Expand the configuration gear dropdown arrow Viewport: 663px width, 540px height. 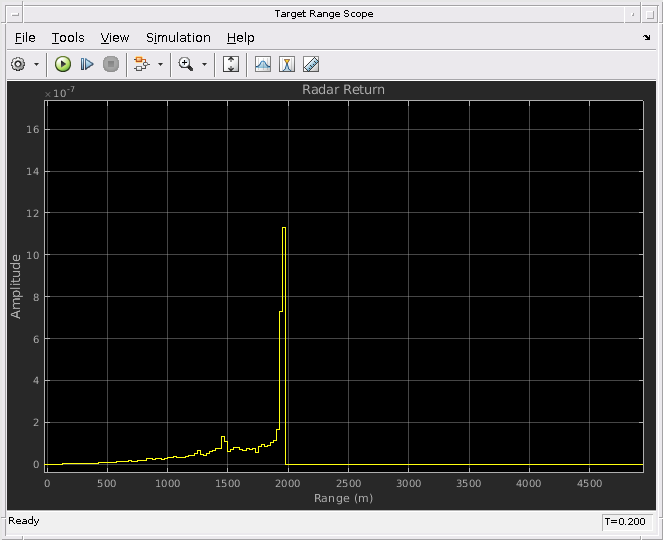tap(36, 64)
